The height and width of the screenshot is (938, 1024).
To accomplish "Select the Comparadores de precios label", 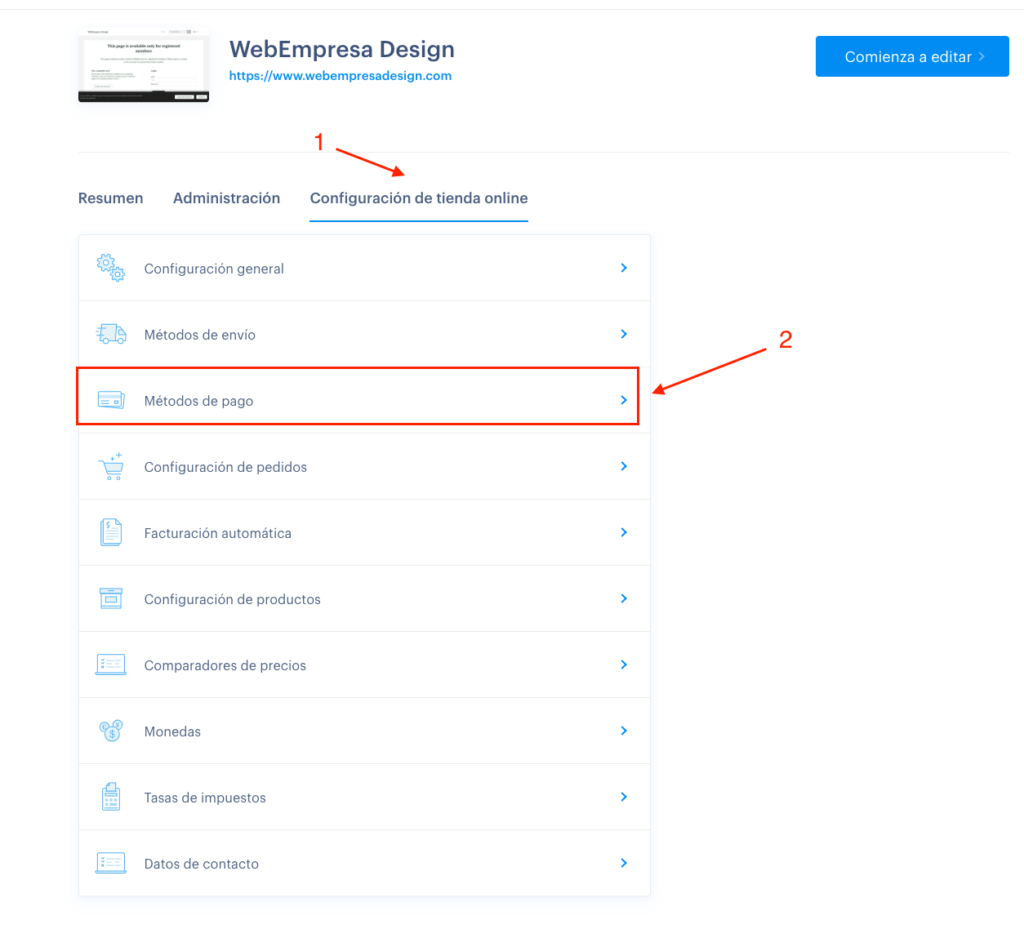I will coord(225,665).
